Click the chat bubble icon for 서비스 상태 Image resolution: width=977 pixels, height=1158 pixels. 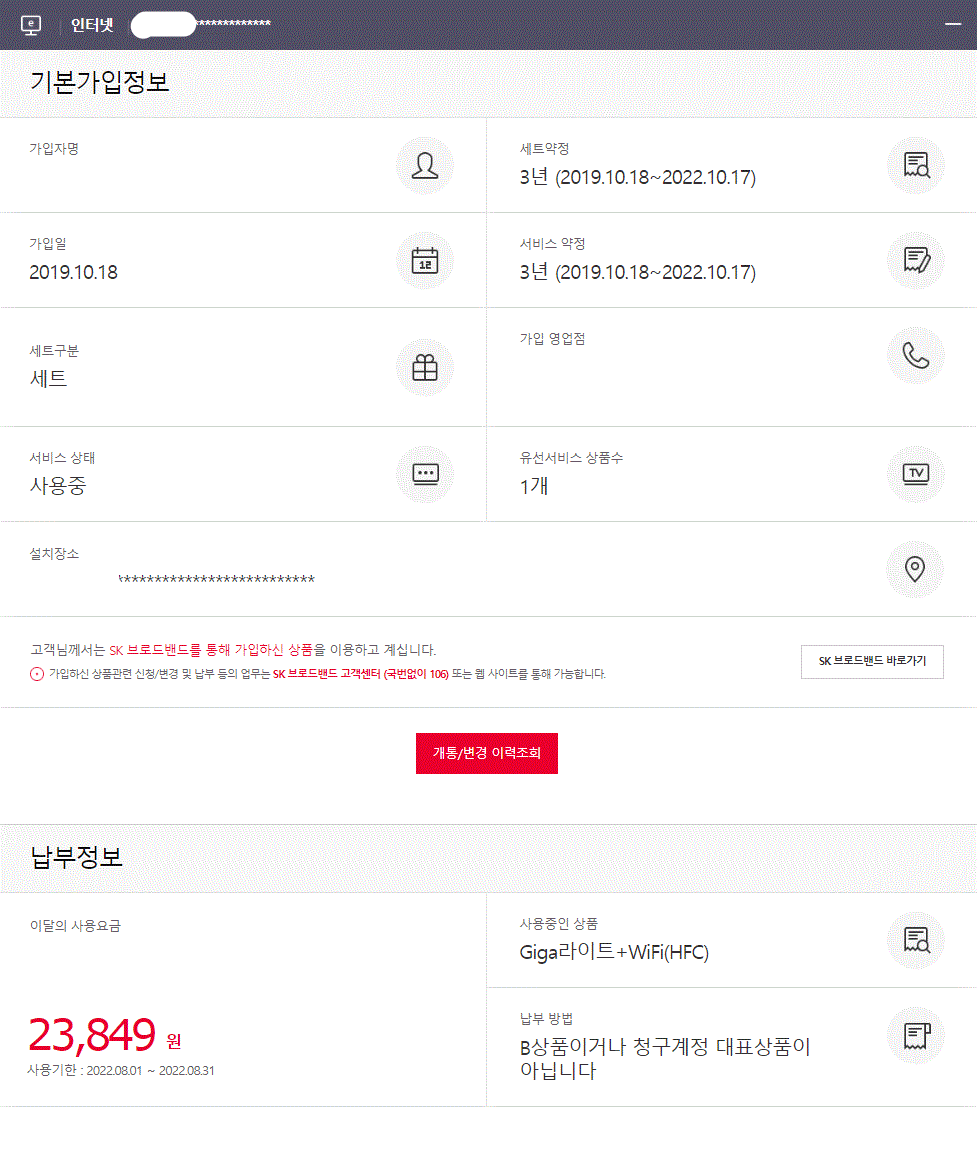click(425, 474)
